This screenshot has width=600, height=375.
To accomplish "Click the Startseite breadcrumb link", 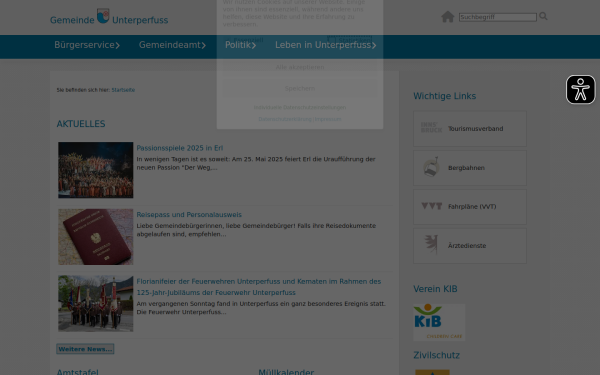I will coord(123,90).
